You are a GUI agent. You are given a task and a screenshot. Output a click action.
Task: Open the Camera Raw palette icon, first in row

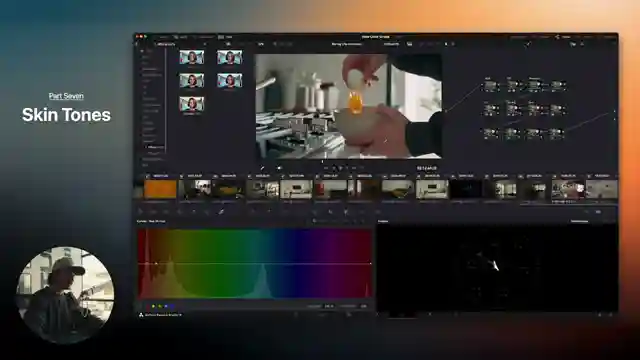coord(140,211)
